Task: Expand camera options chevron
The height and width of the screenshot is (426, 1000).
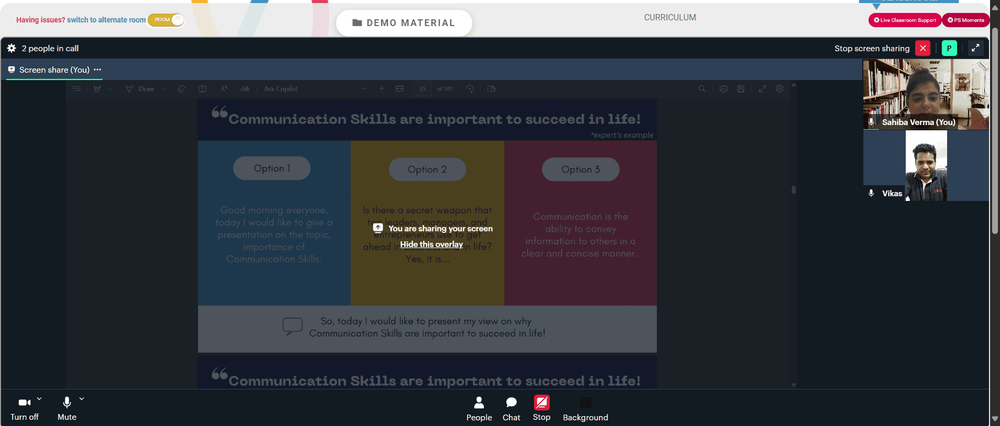Action: tap(39, 399)
